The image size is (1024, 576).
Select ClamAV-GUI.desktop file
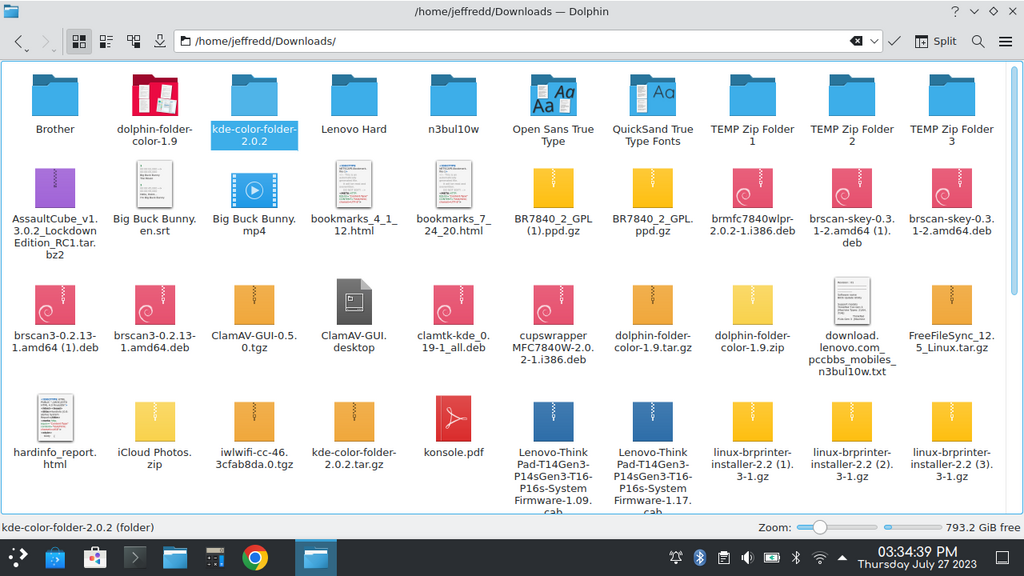[x=354, y=315]
